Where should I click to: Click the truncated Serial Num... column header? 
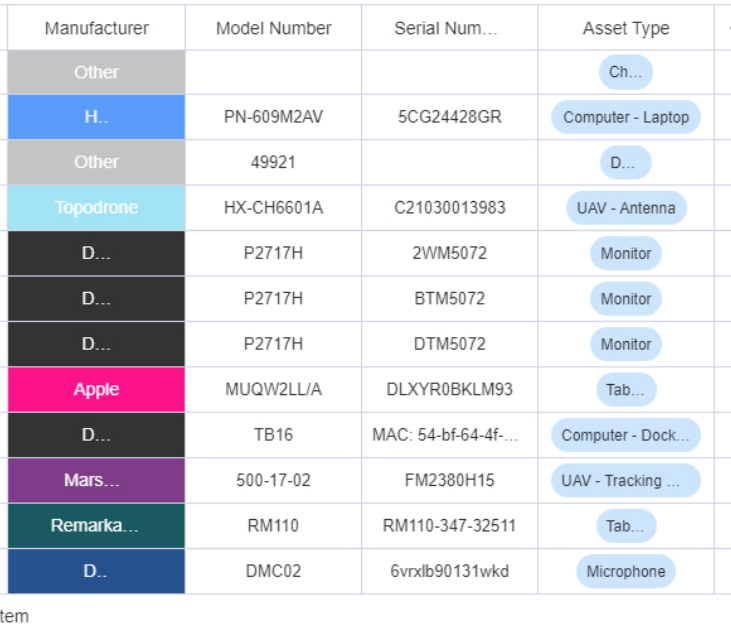[x=449, y=28]
